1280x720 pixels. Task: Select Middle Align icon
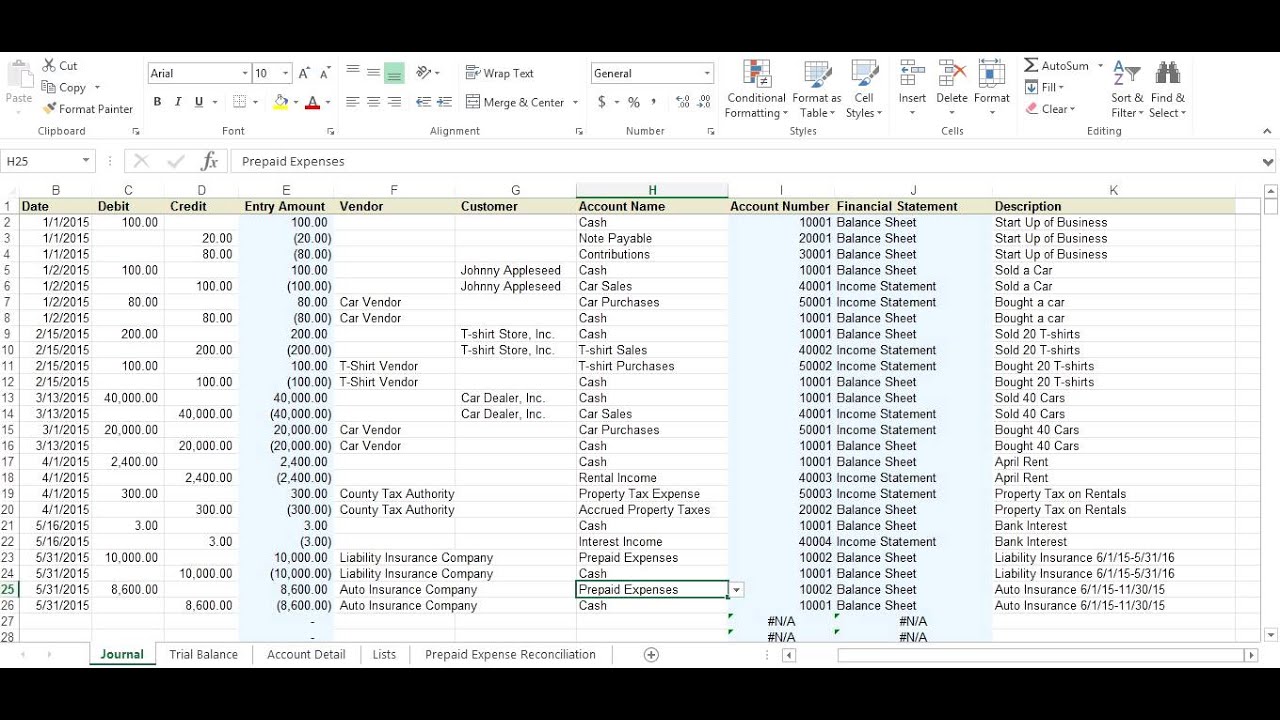[x=373, y=72]
